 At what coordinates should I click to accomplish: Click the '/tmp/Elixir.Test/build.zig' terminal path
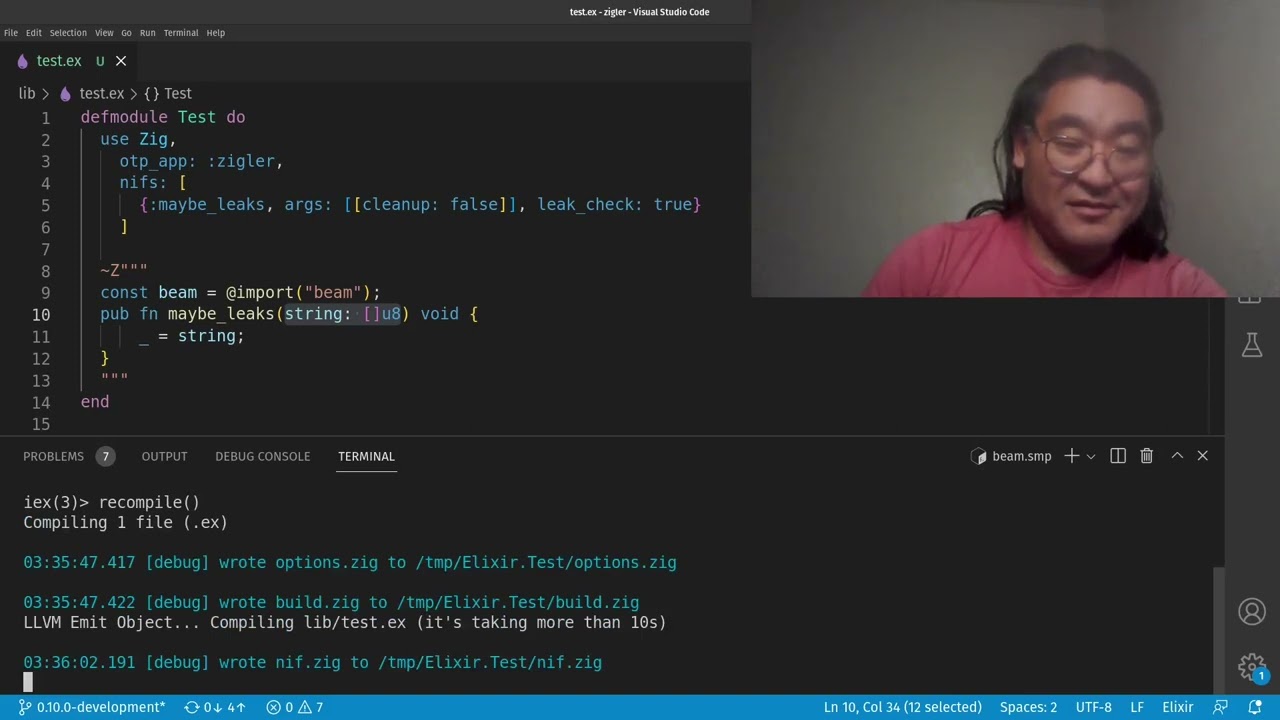coord(518,602)
